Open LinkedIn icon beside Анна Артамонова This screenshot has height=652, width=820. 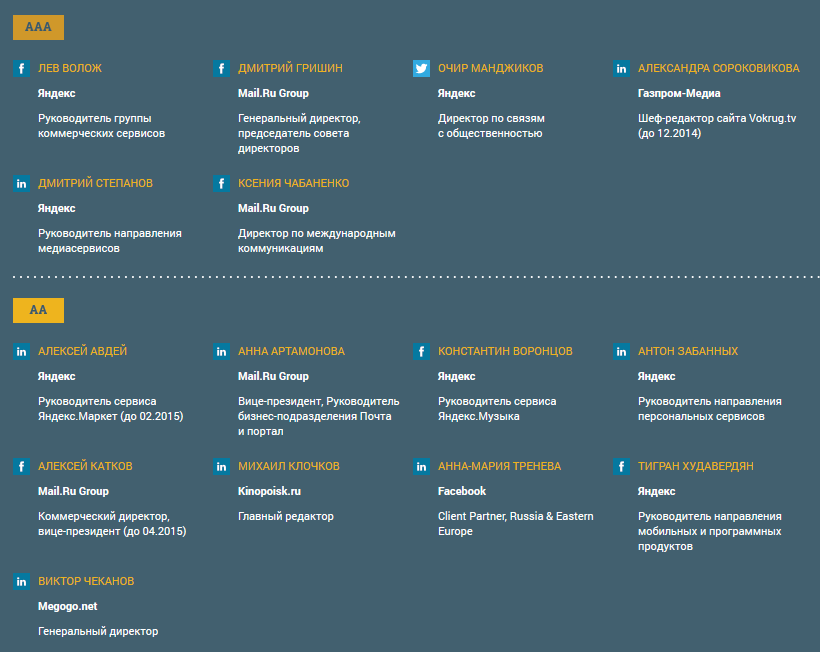pyautogui.click(x=221, y=351)
